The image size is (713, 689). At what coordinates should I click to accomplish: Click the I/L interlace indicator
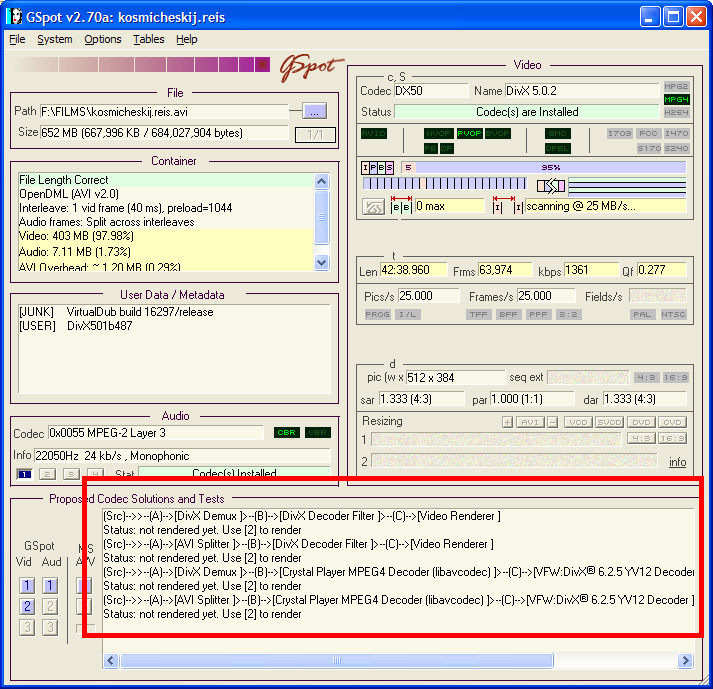click(x=407, y=314)
